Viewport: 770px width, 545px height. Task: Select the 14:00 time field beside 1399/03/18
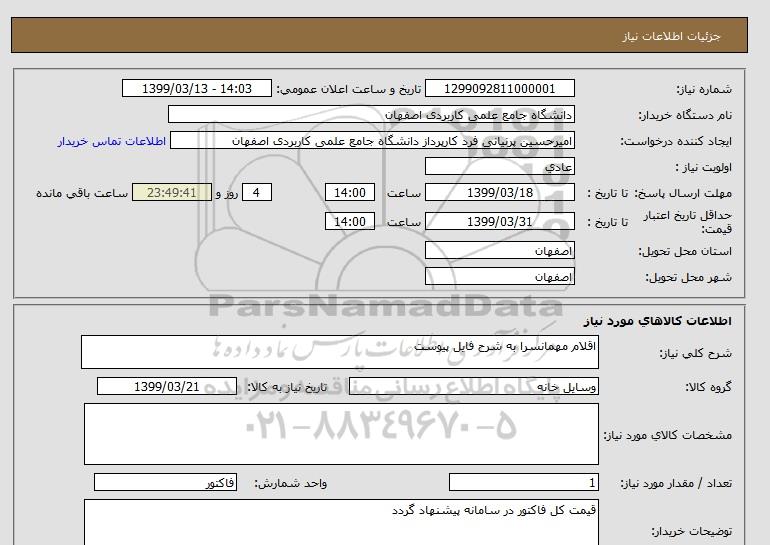(350, 192)
